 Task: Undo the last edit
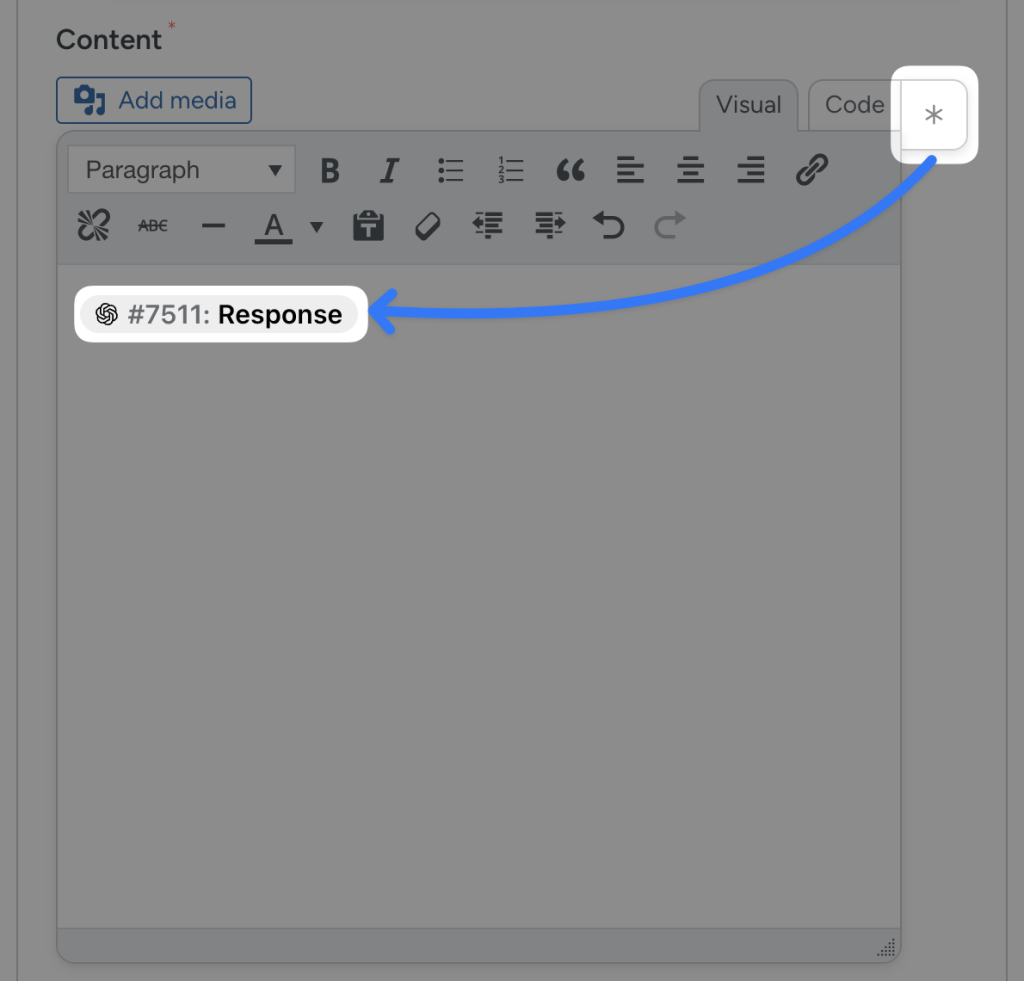click(x=609, y=225)
